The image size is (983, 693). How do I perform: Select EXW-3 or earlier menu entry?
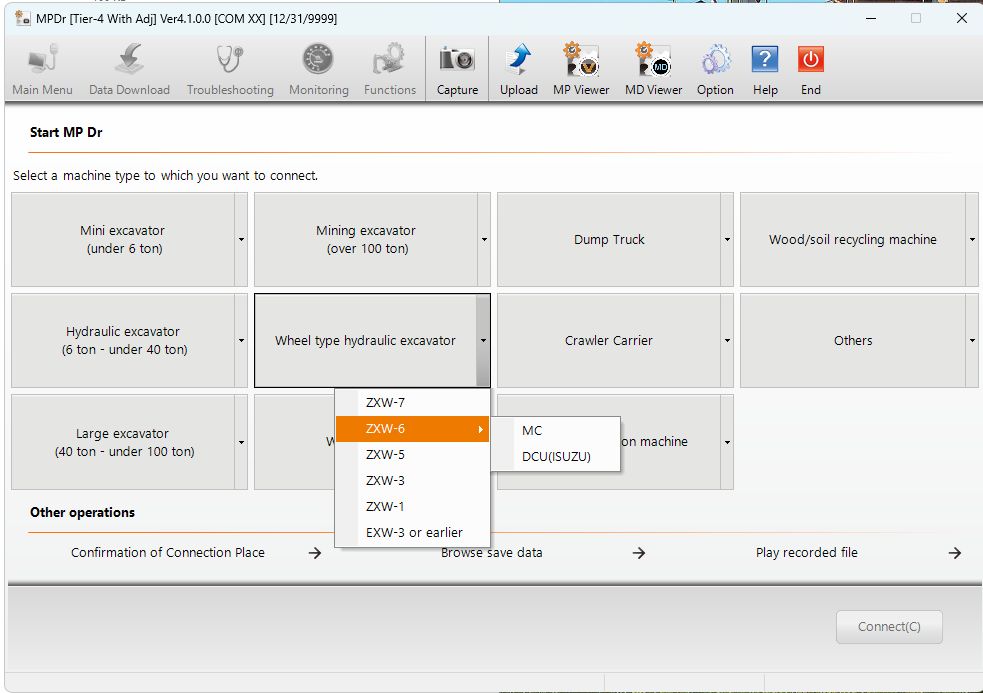pyautogui.click(x=413, y=532)
